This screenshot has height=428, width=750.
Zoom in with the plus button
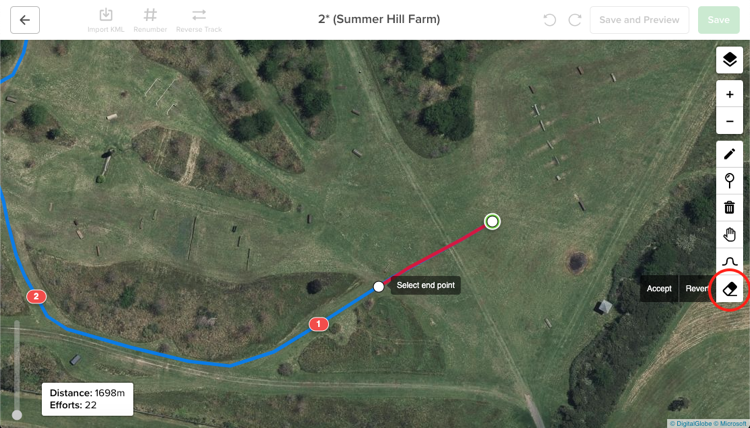pyautogui.click(x=729, y=94)
